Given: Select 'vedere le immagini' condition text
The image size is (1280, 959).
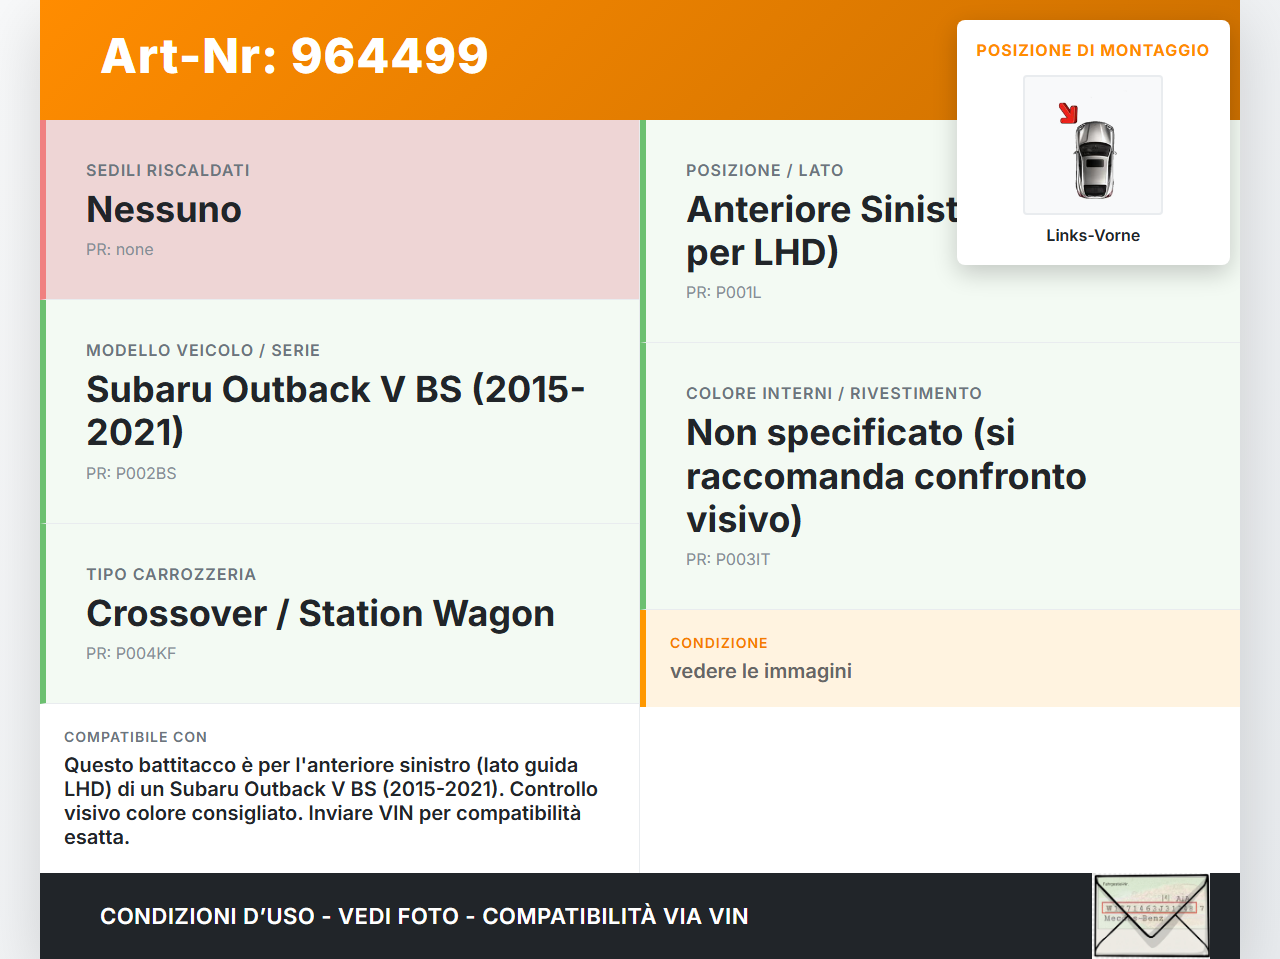Looking at the screenshot, I should click(761, 671).
